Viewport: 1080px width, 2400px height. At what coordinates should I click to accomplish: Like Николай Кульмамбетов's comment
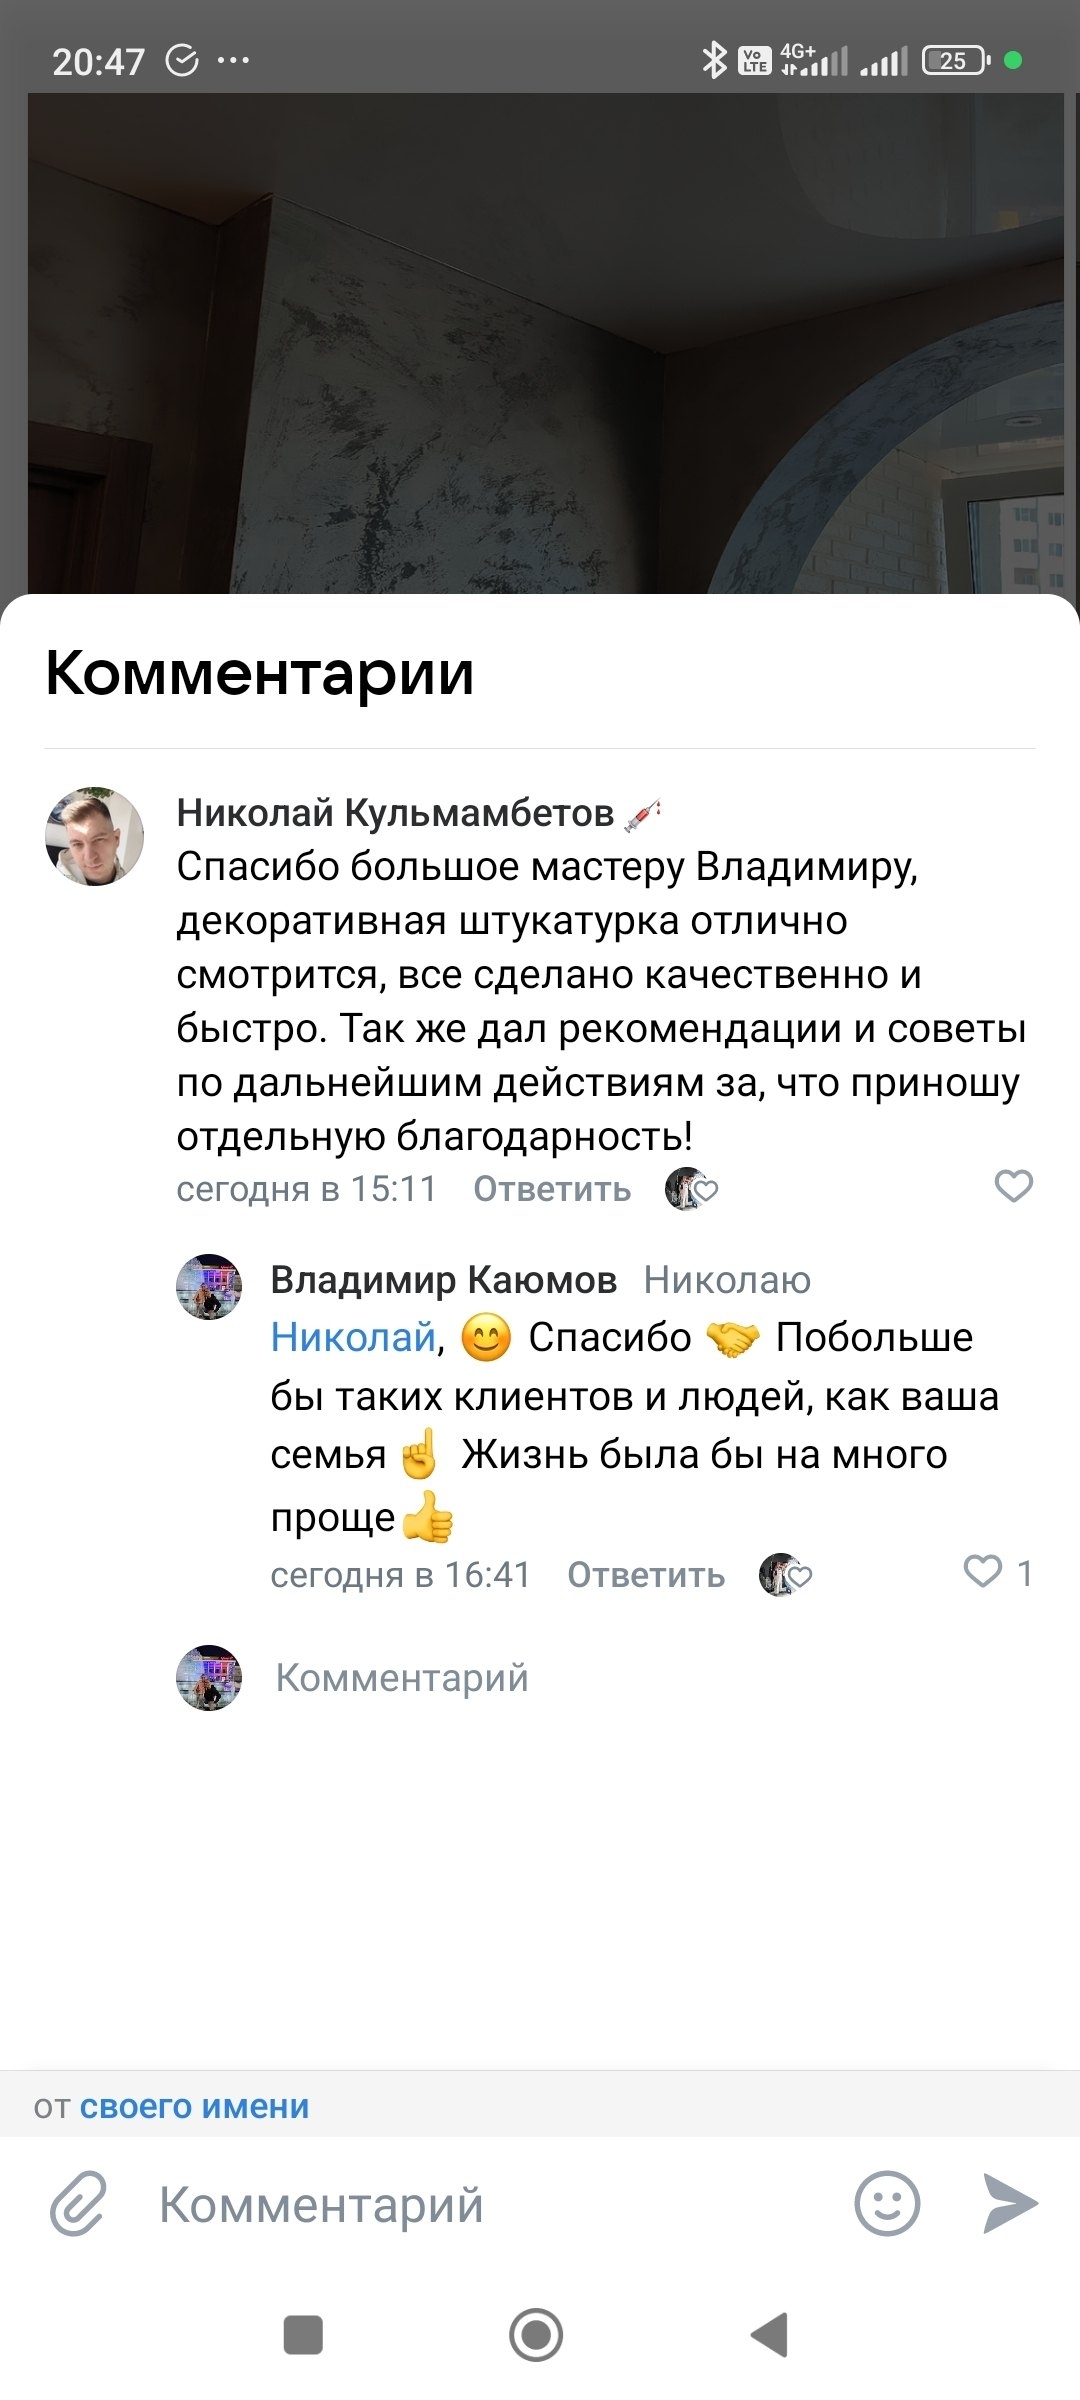click(1013, 1186)
